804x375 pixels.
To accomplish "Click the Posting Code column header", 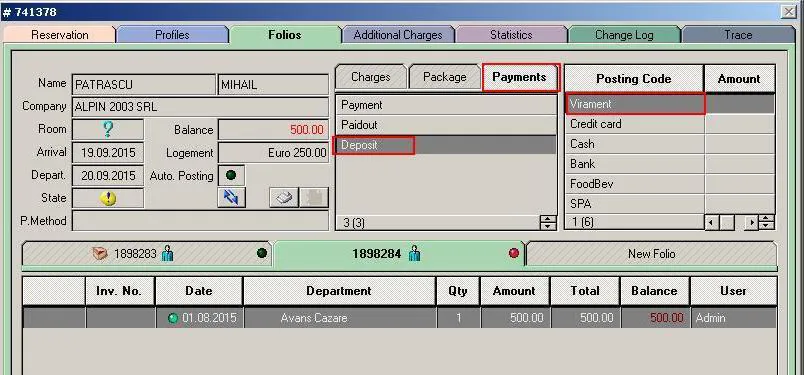I will [x=634, y=78].
